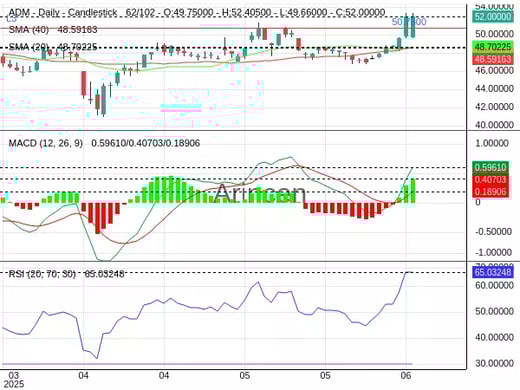Click the -0.50000 MACD axis label
This screenshot has height=390, width=520.
point(493,231)
